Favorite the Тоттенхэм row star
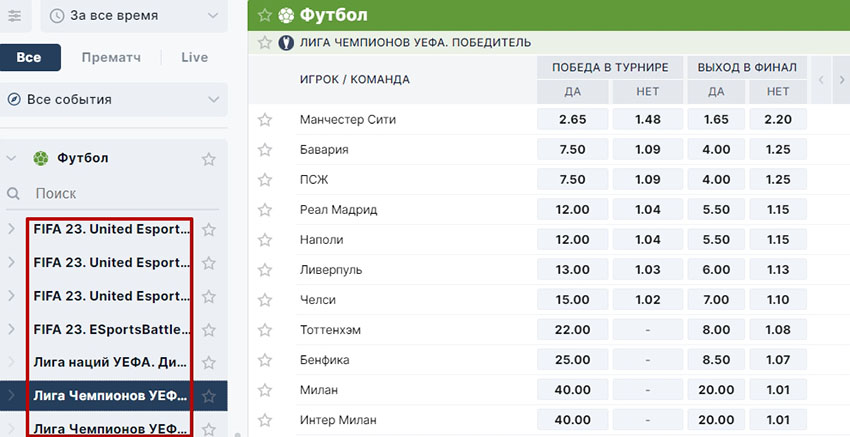The height and width of the screenshot is (437, 850). point(265,330)
